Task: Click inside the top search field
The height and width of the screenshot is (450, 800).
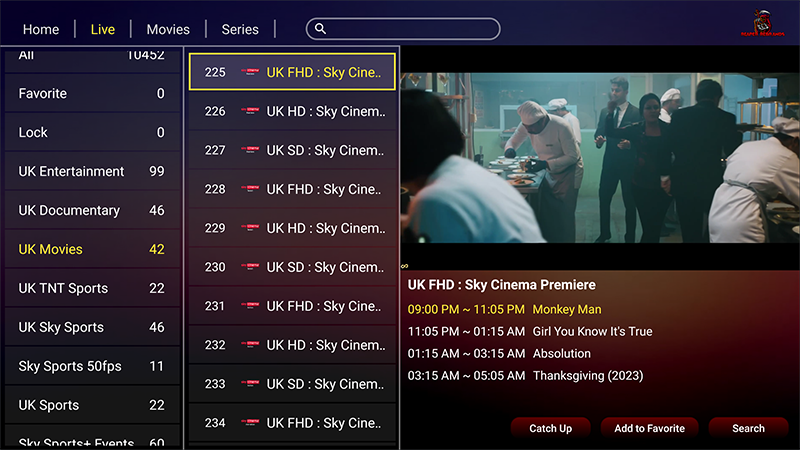Action: pos(410,29)
